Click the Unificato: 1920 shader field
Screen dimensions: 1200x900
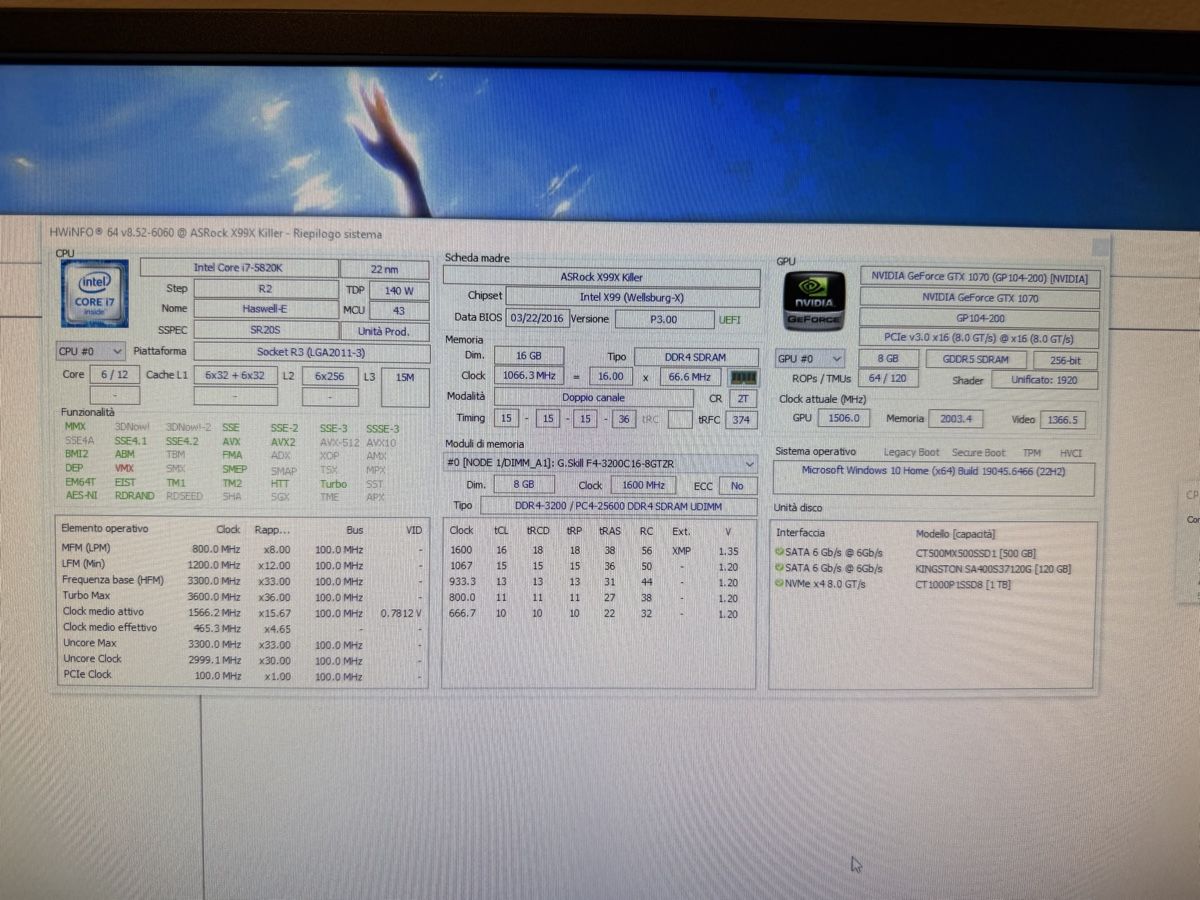click(1045, 380)
